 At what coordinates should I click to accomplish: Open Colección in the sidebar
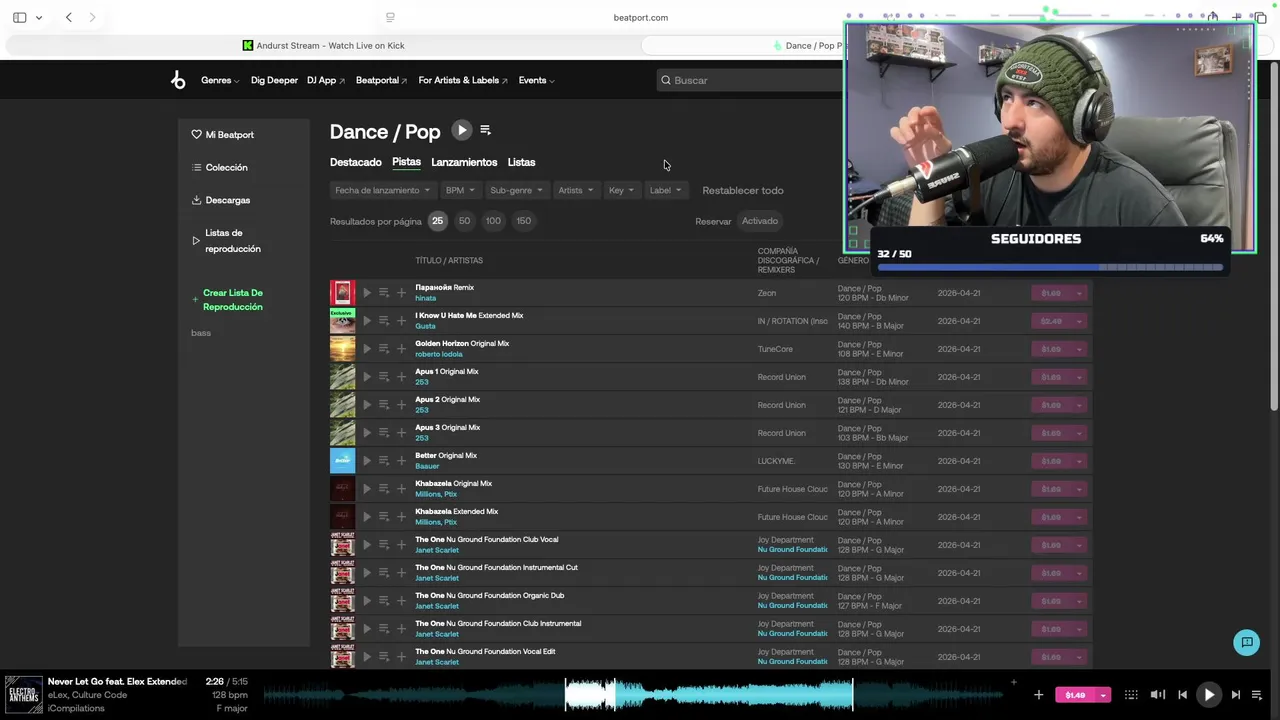(220, 167)
